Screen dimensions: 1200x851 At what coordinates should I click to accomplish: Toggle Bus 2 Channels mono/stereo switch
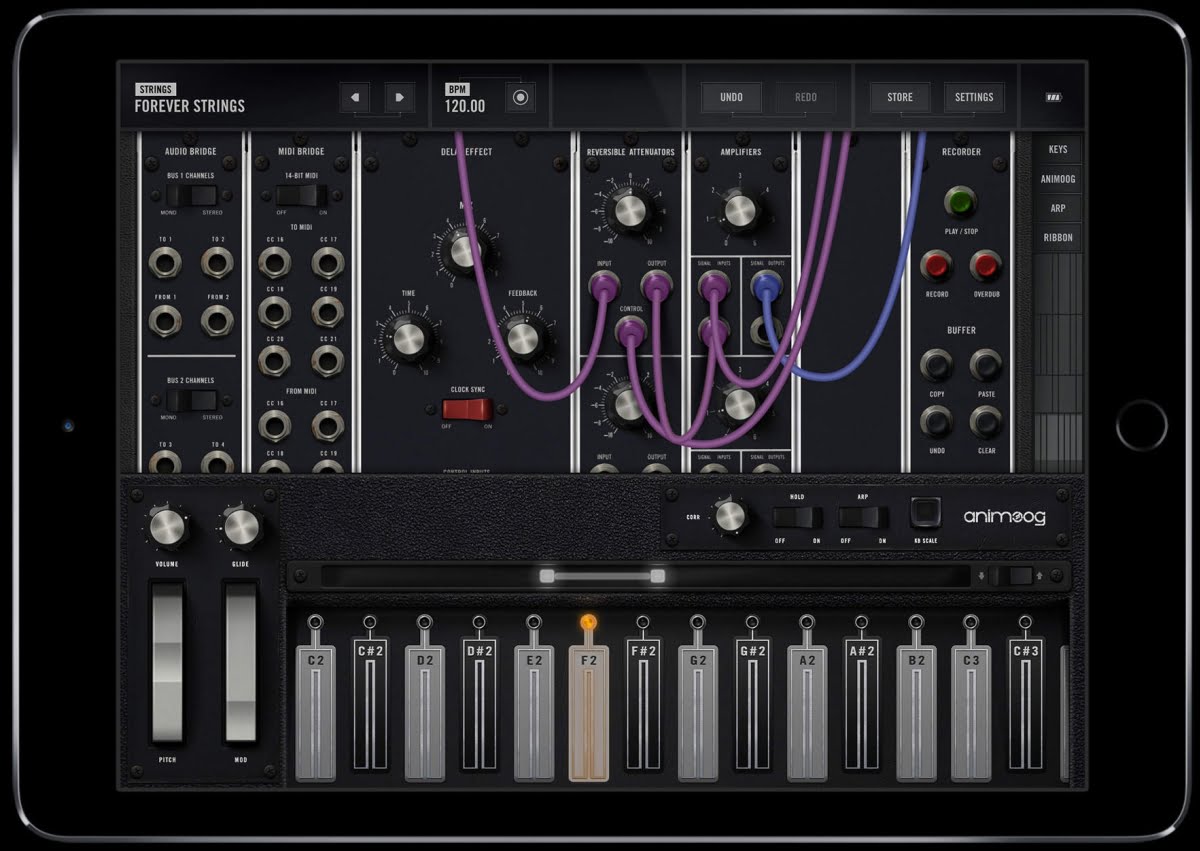tap(191, 399)
